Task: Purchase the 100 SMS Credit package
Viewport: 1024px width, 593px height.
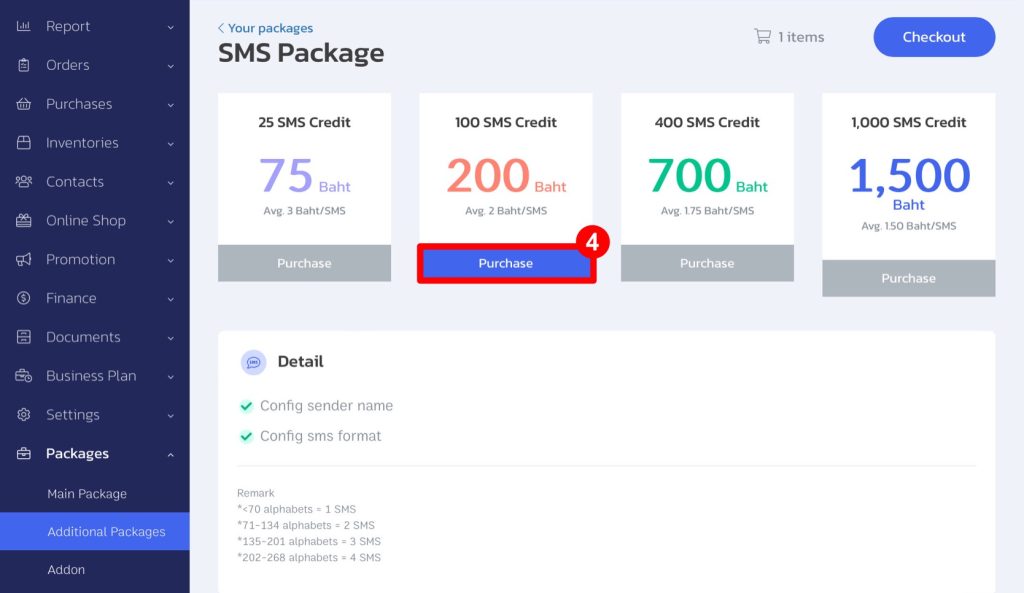Action: coord(506,263)
